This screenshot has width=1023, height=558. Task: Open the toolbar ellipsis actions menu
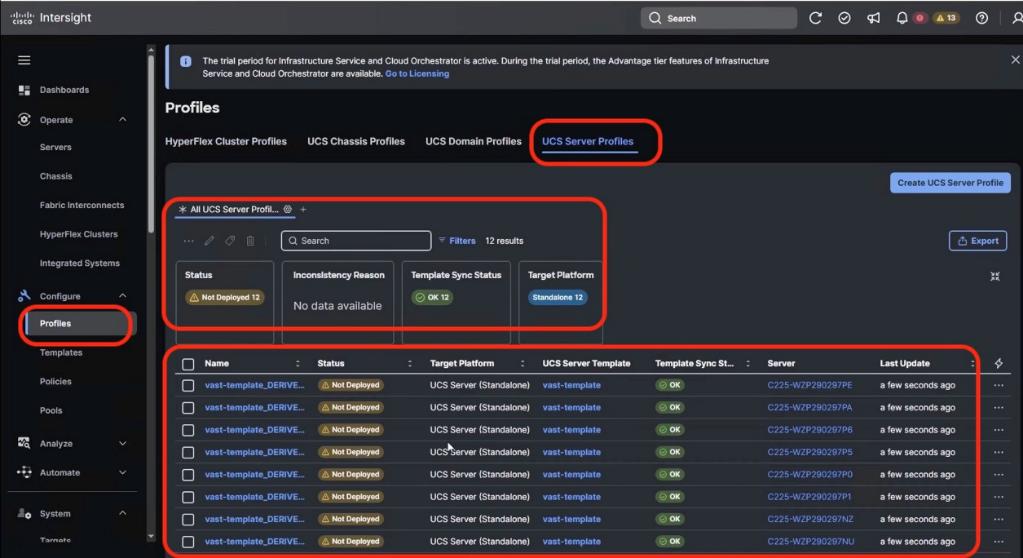pos(189,241)
